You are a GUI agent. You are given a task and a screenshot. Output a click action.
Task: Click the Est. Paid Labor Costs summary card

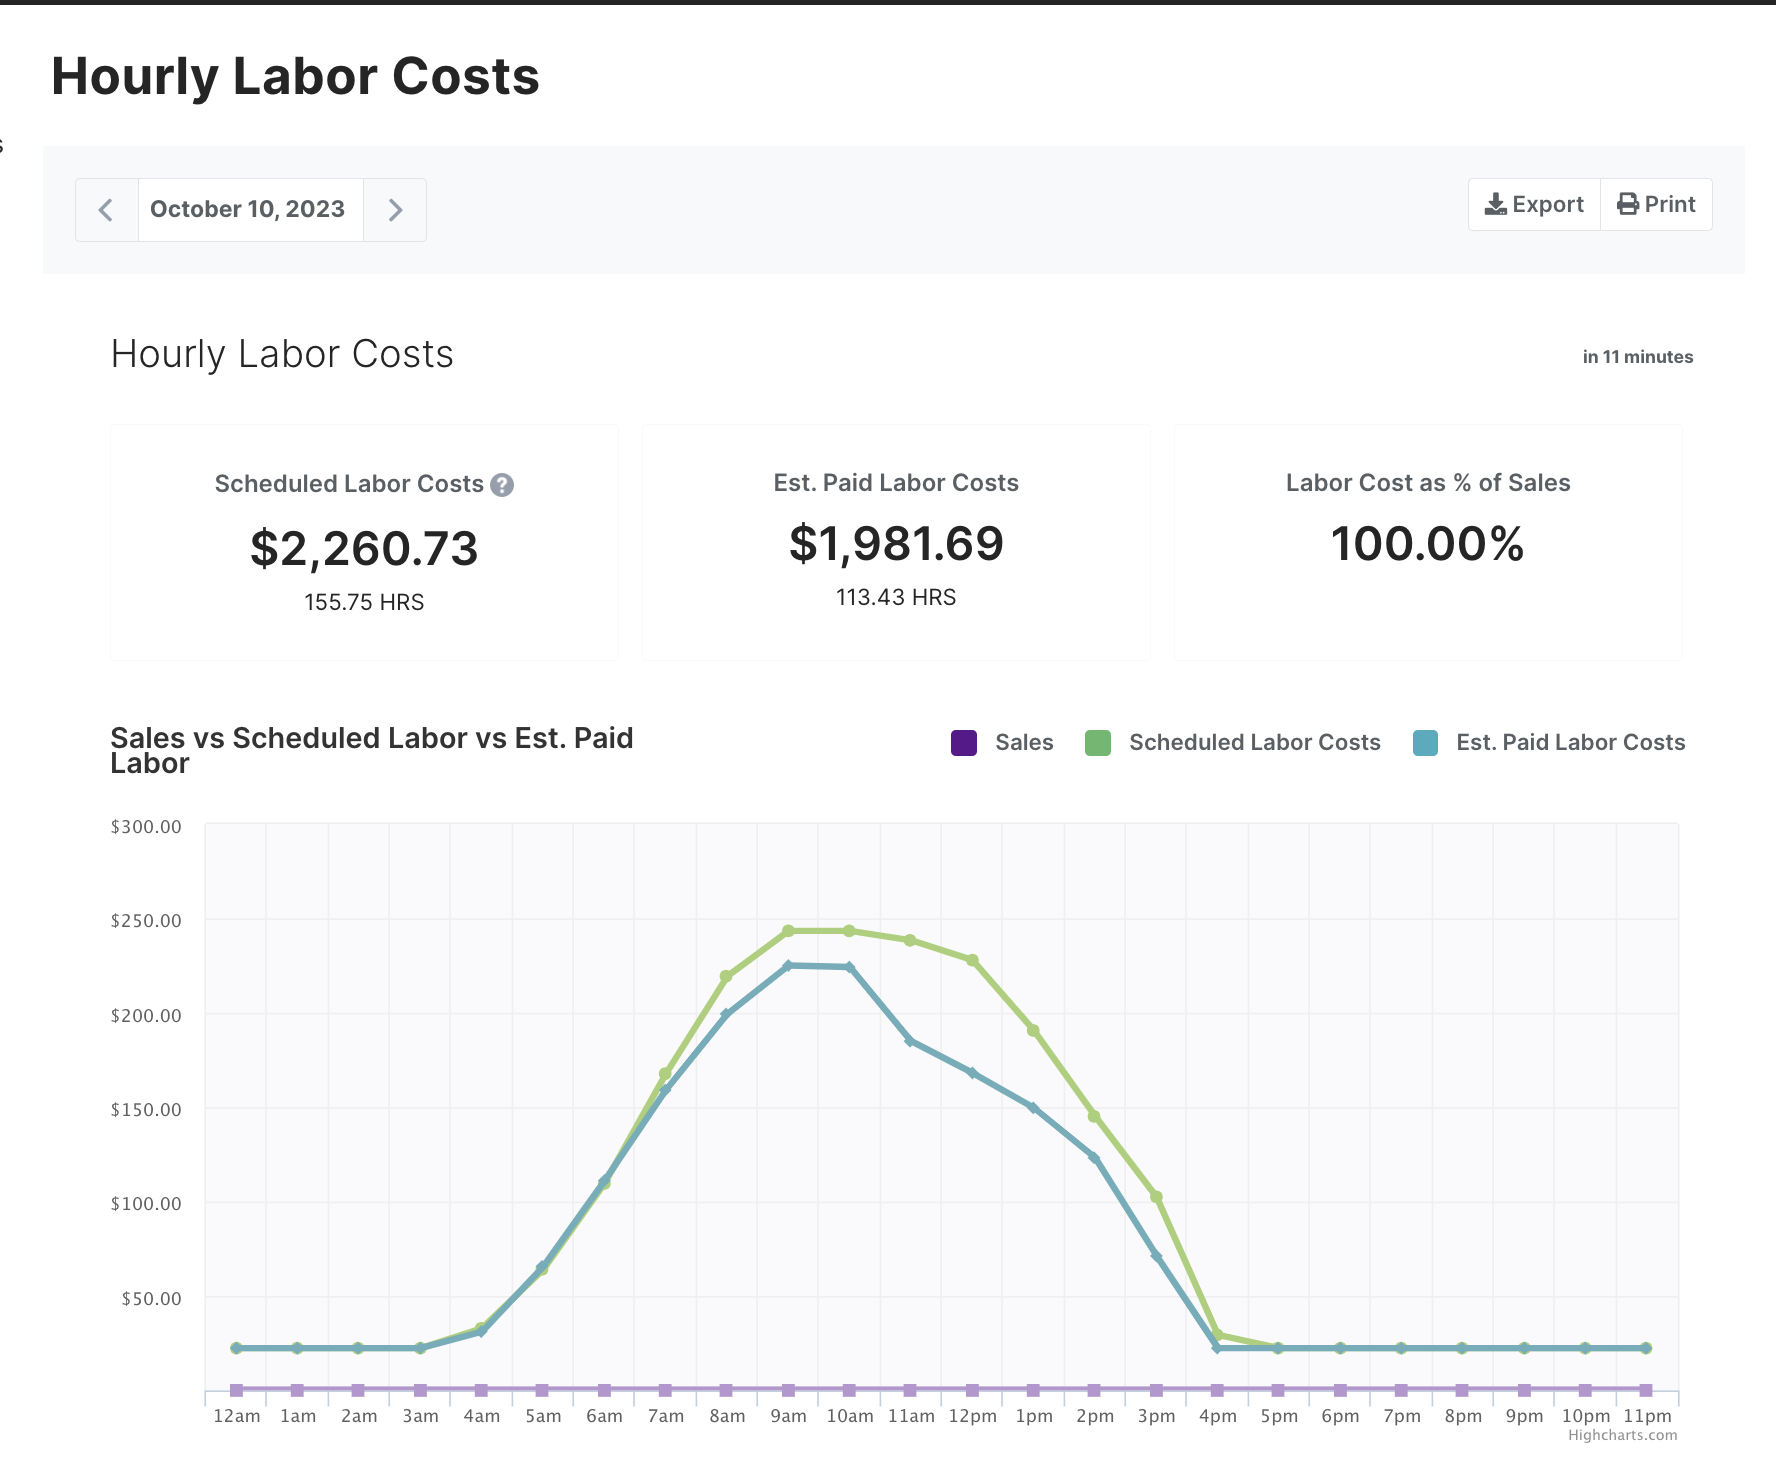point(896,541)
